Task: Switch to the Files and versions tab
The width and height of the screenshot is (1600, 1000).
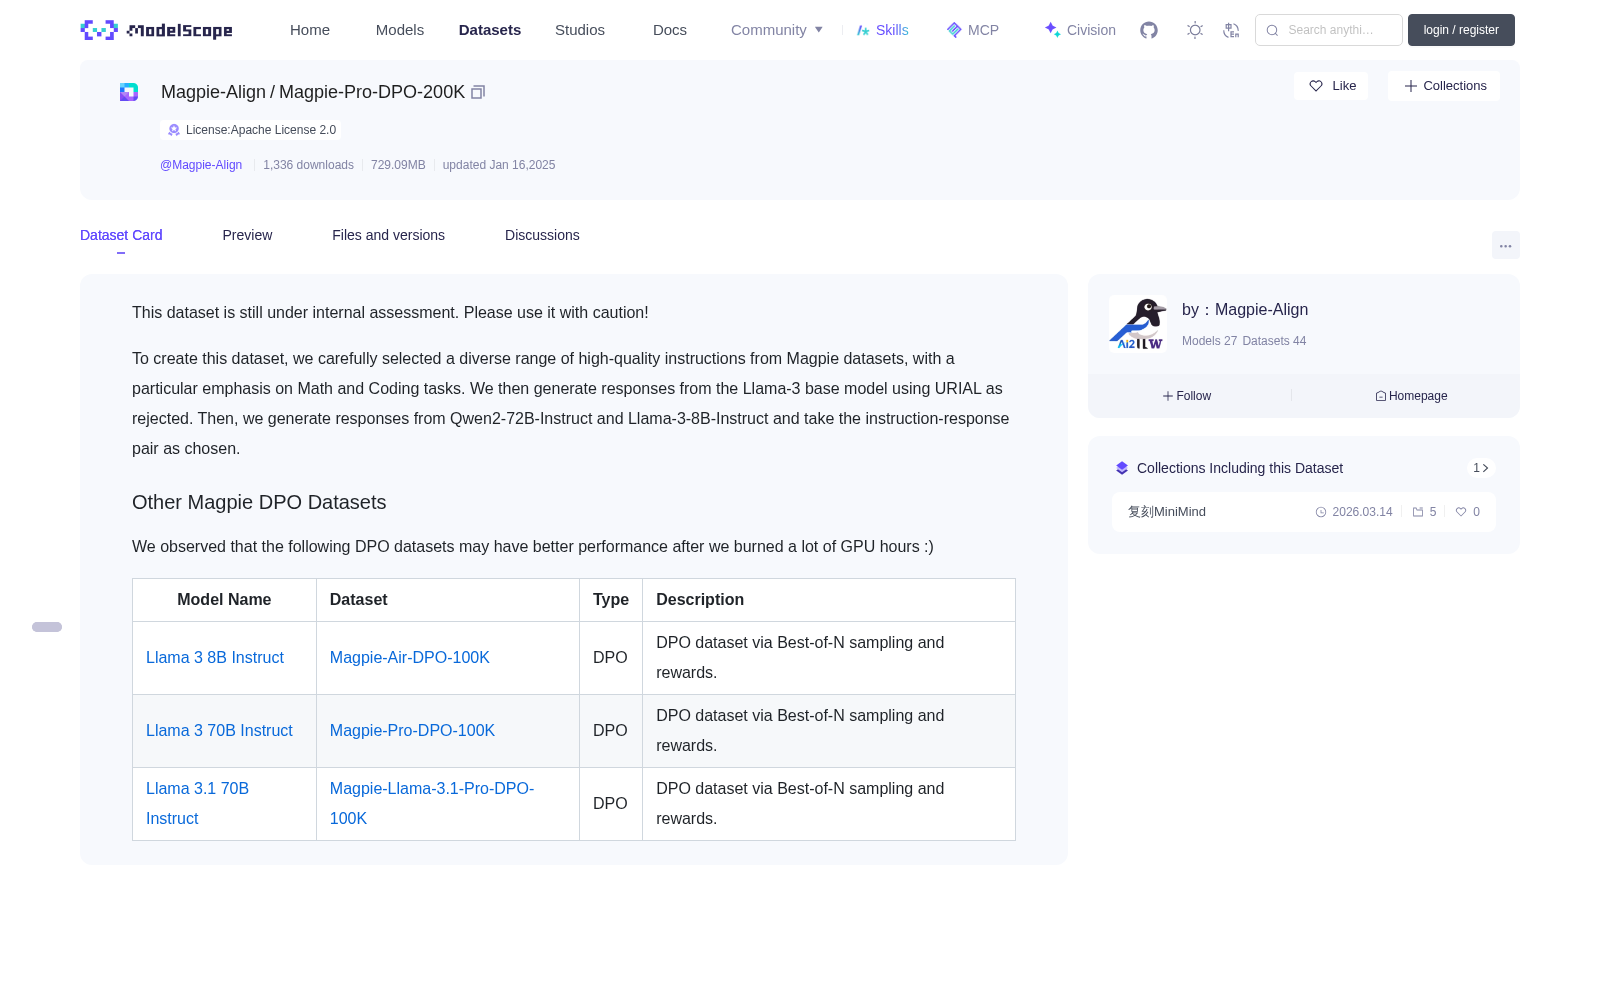Action: click(x=388, y=235)
